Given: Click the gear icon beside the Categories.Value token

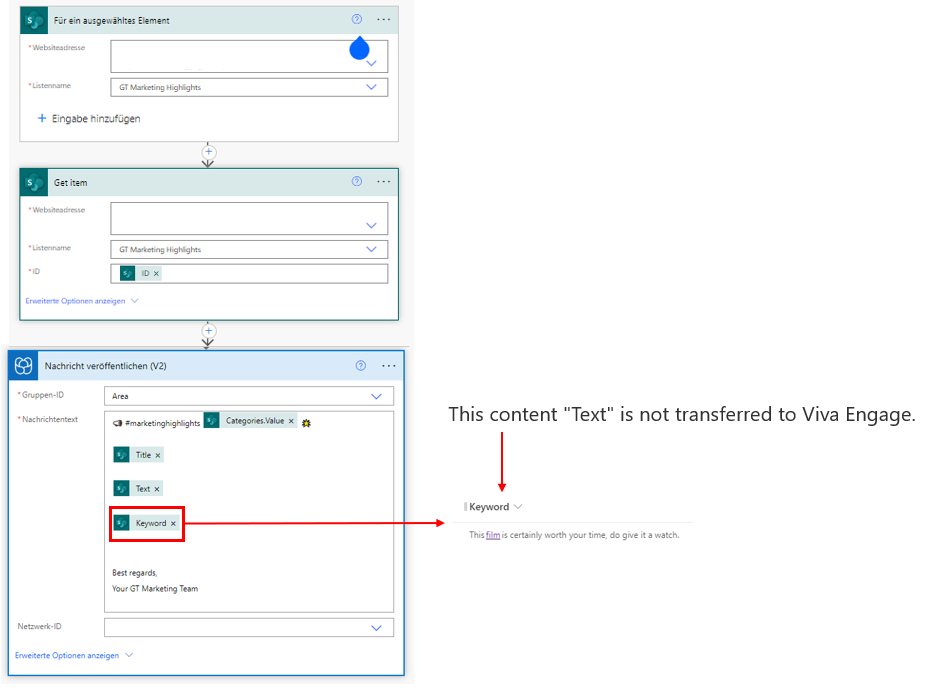Looking at the screenshot, I should tap(305, 421).
